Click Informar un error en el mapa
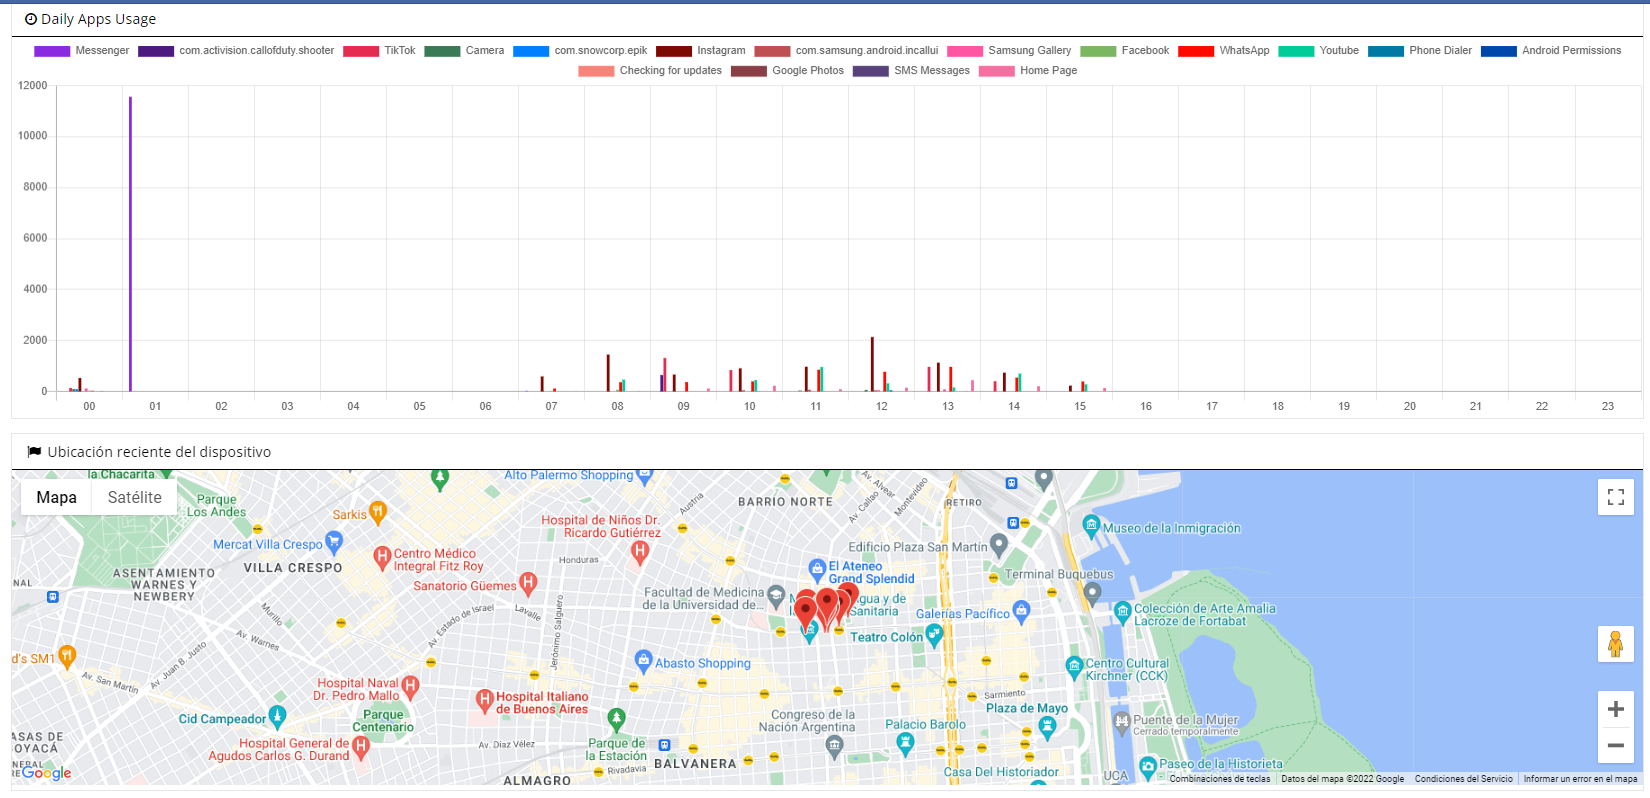The width and height of the screenshot is (1650, 798). pyautogui.click(x=1580, y=779)
